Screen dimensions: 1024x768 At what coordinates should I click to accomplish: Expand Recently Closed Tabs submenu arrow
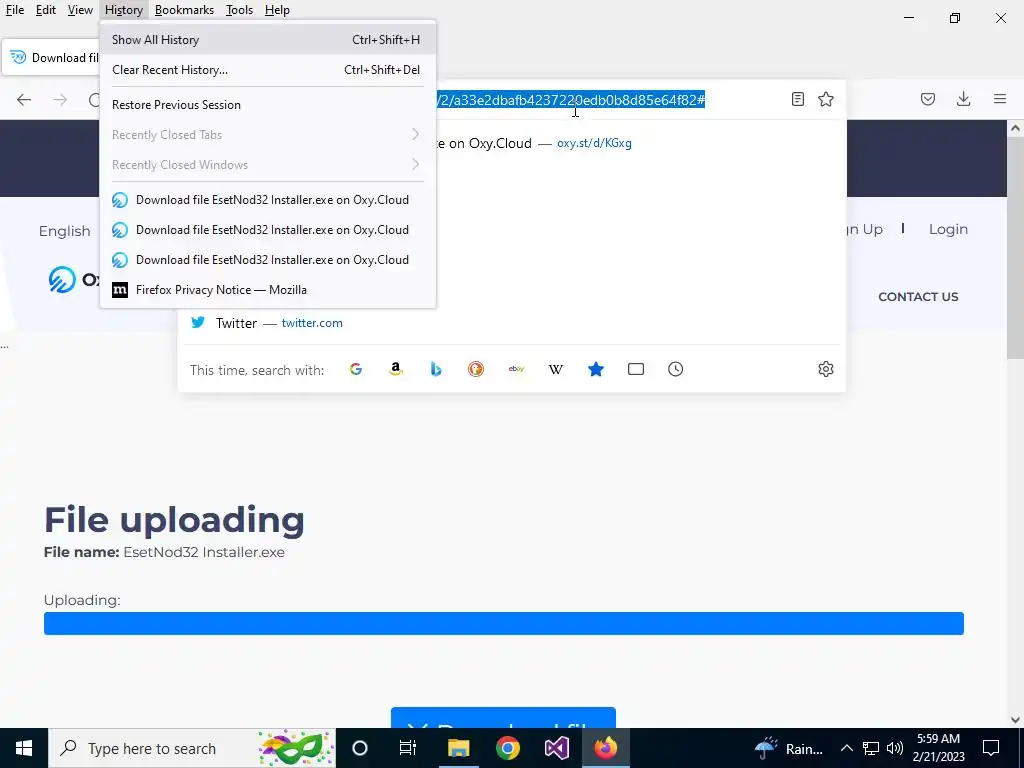[415, 134]
